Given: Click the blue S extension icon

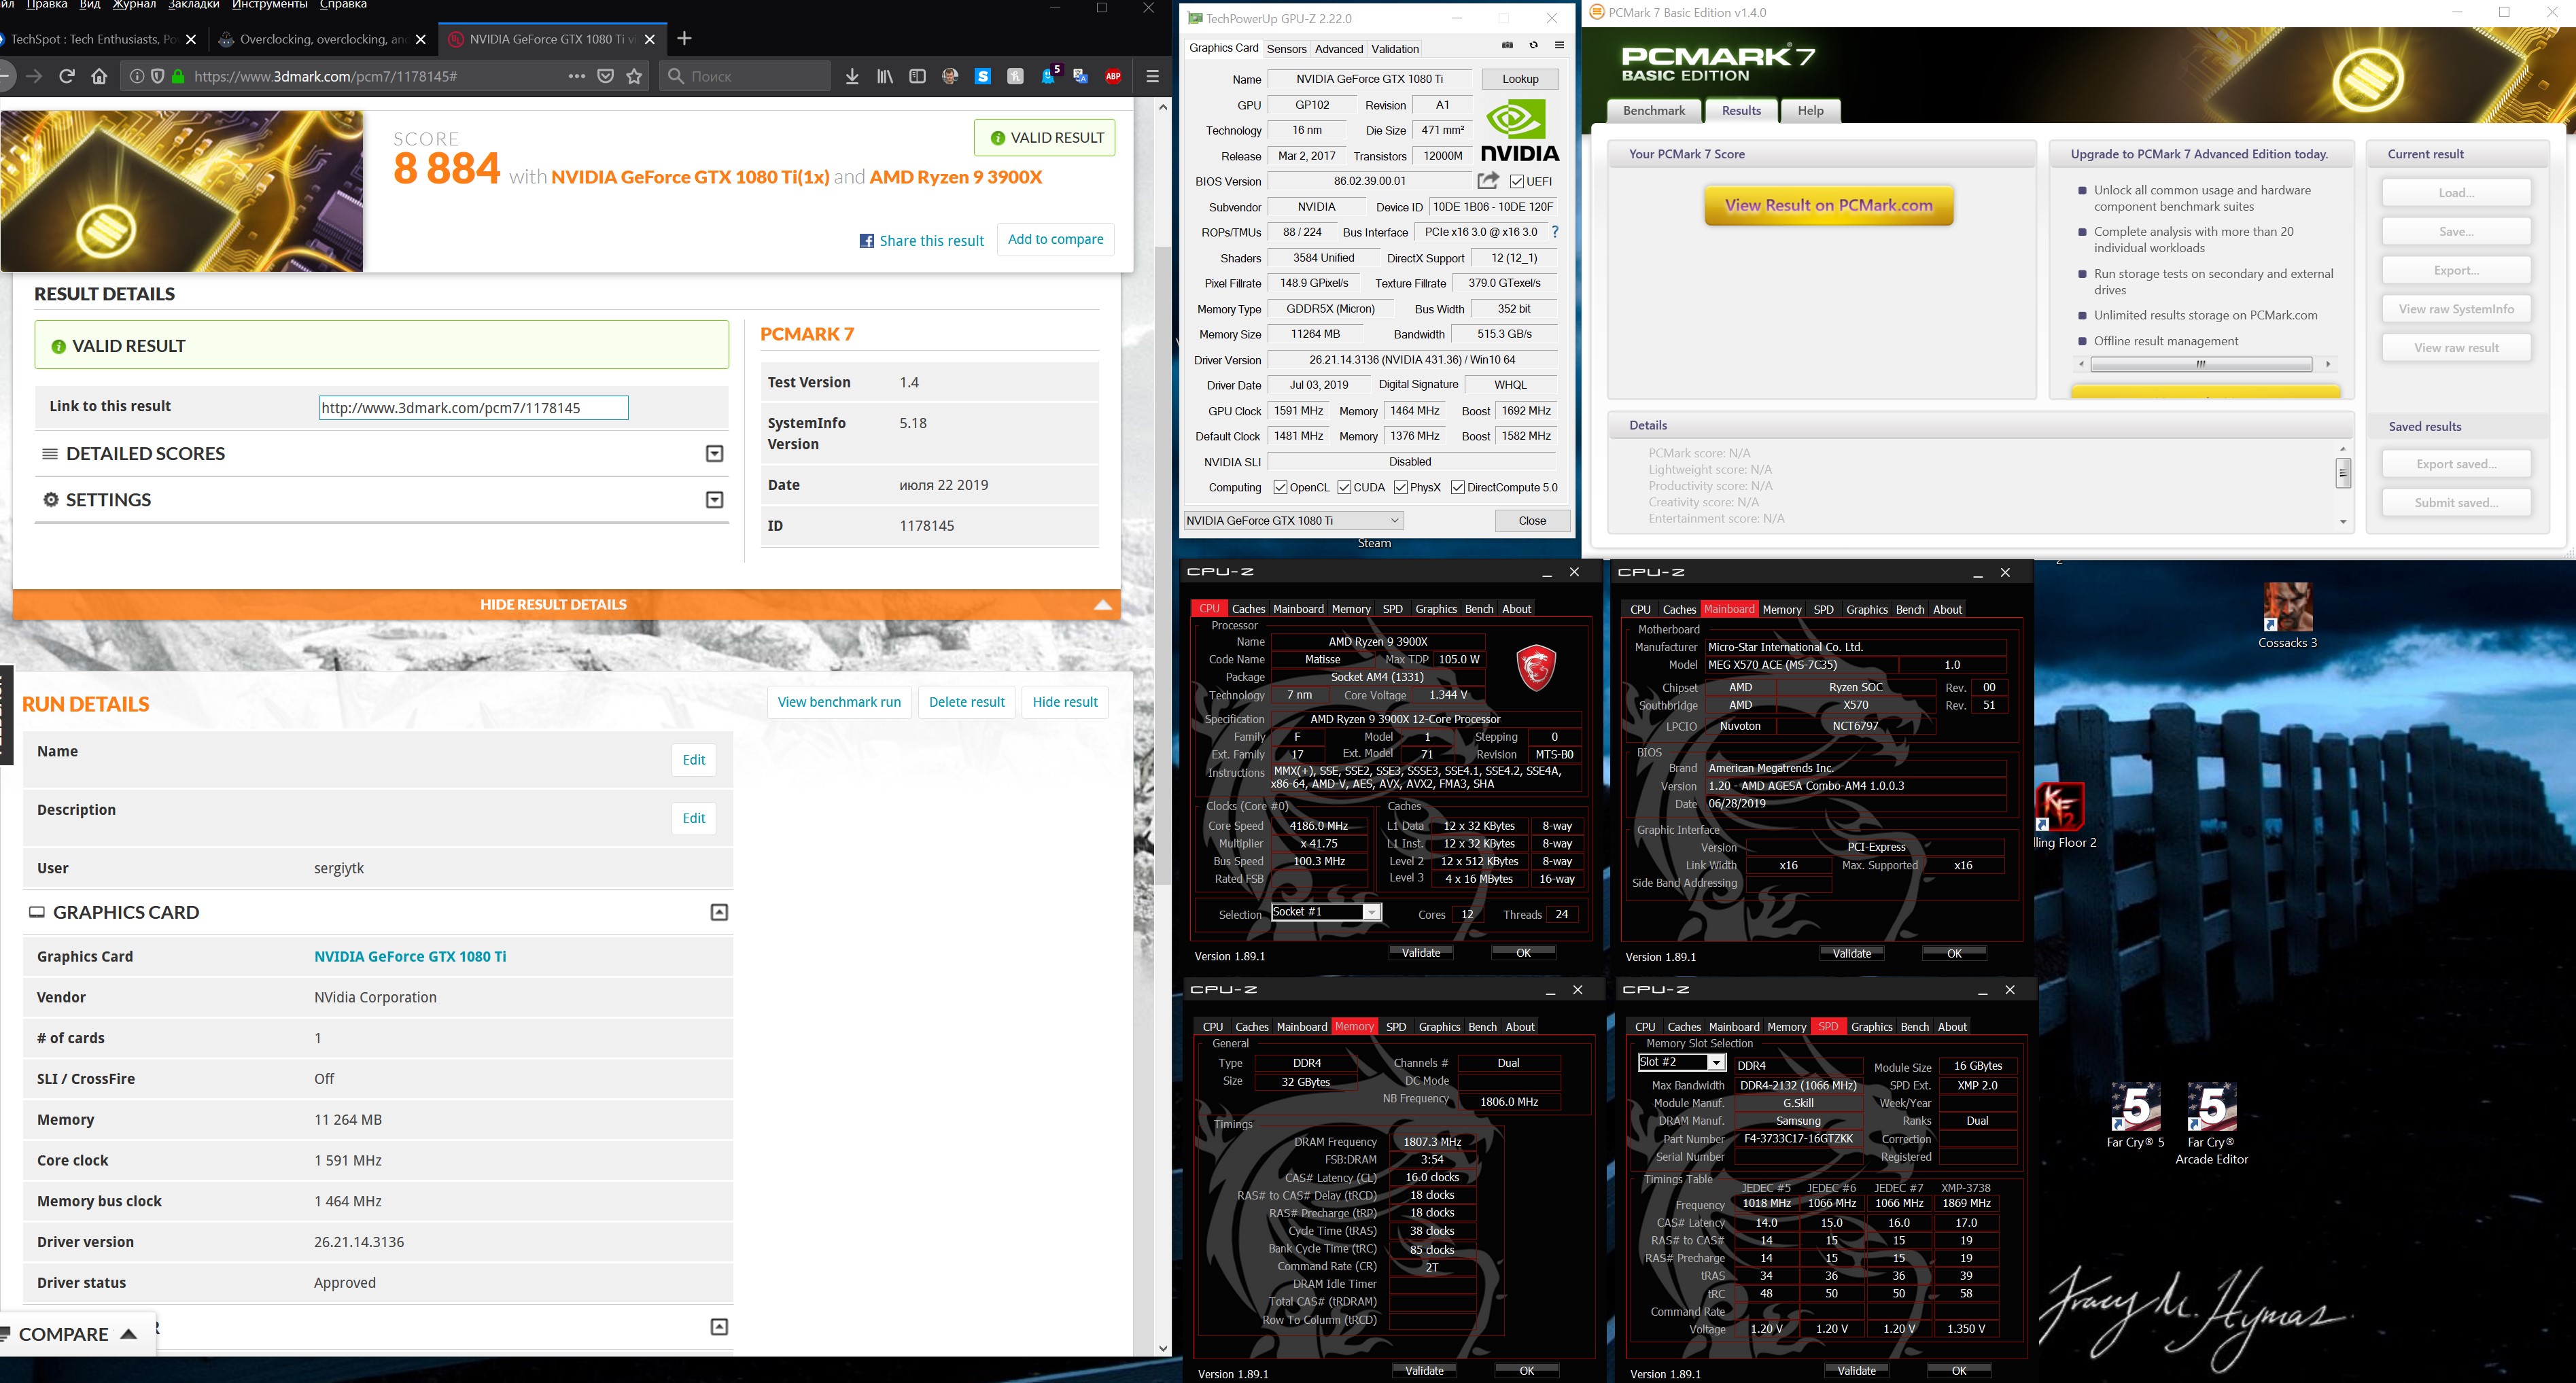Looking at the screenshot, I should pyautogui.click(x=983, y=76).
